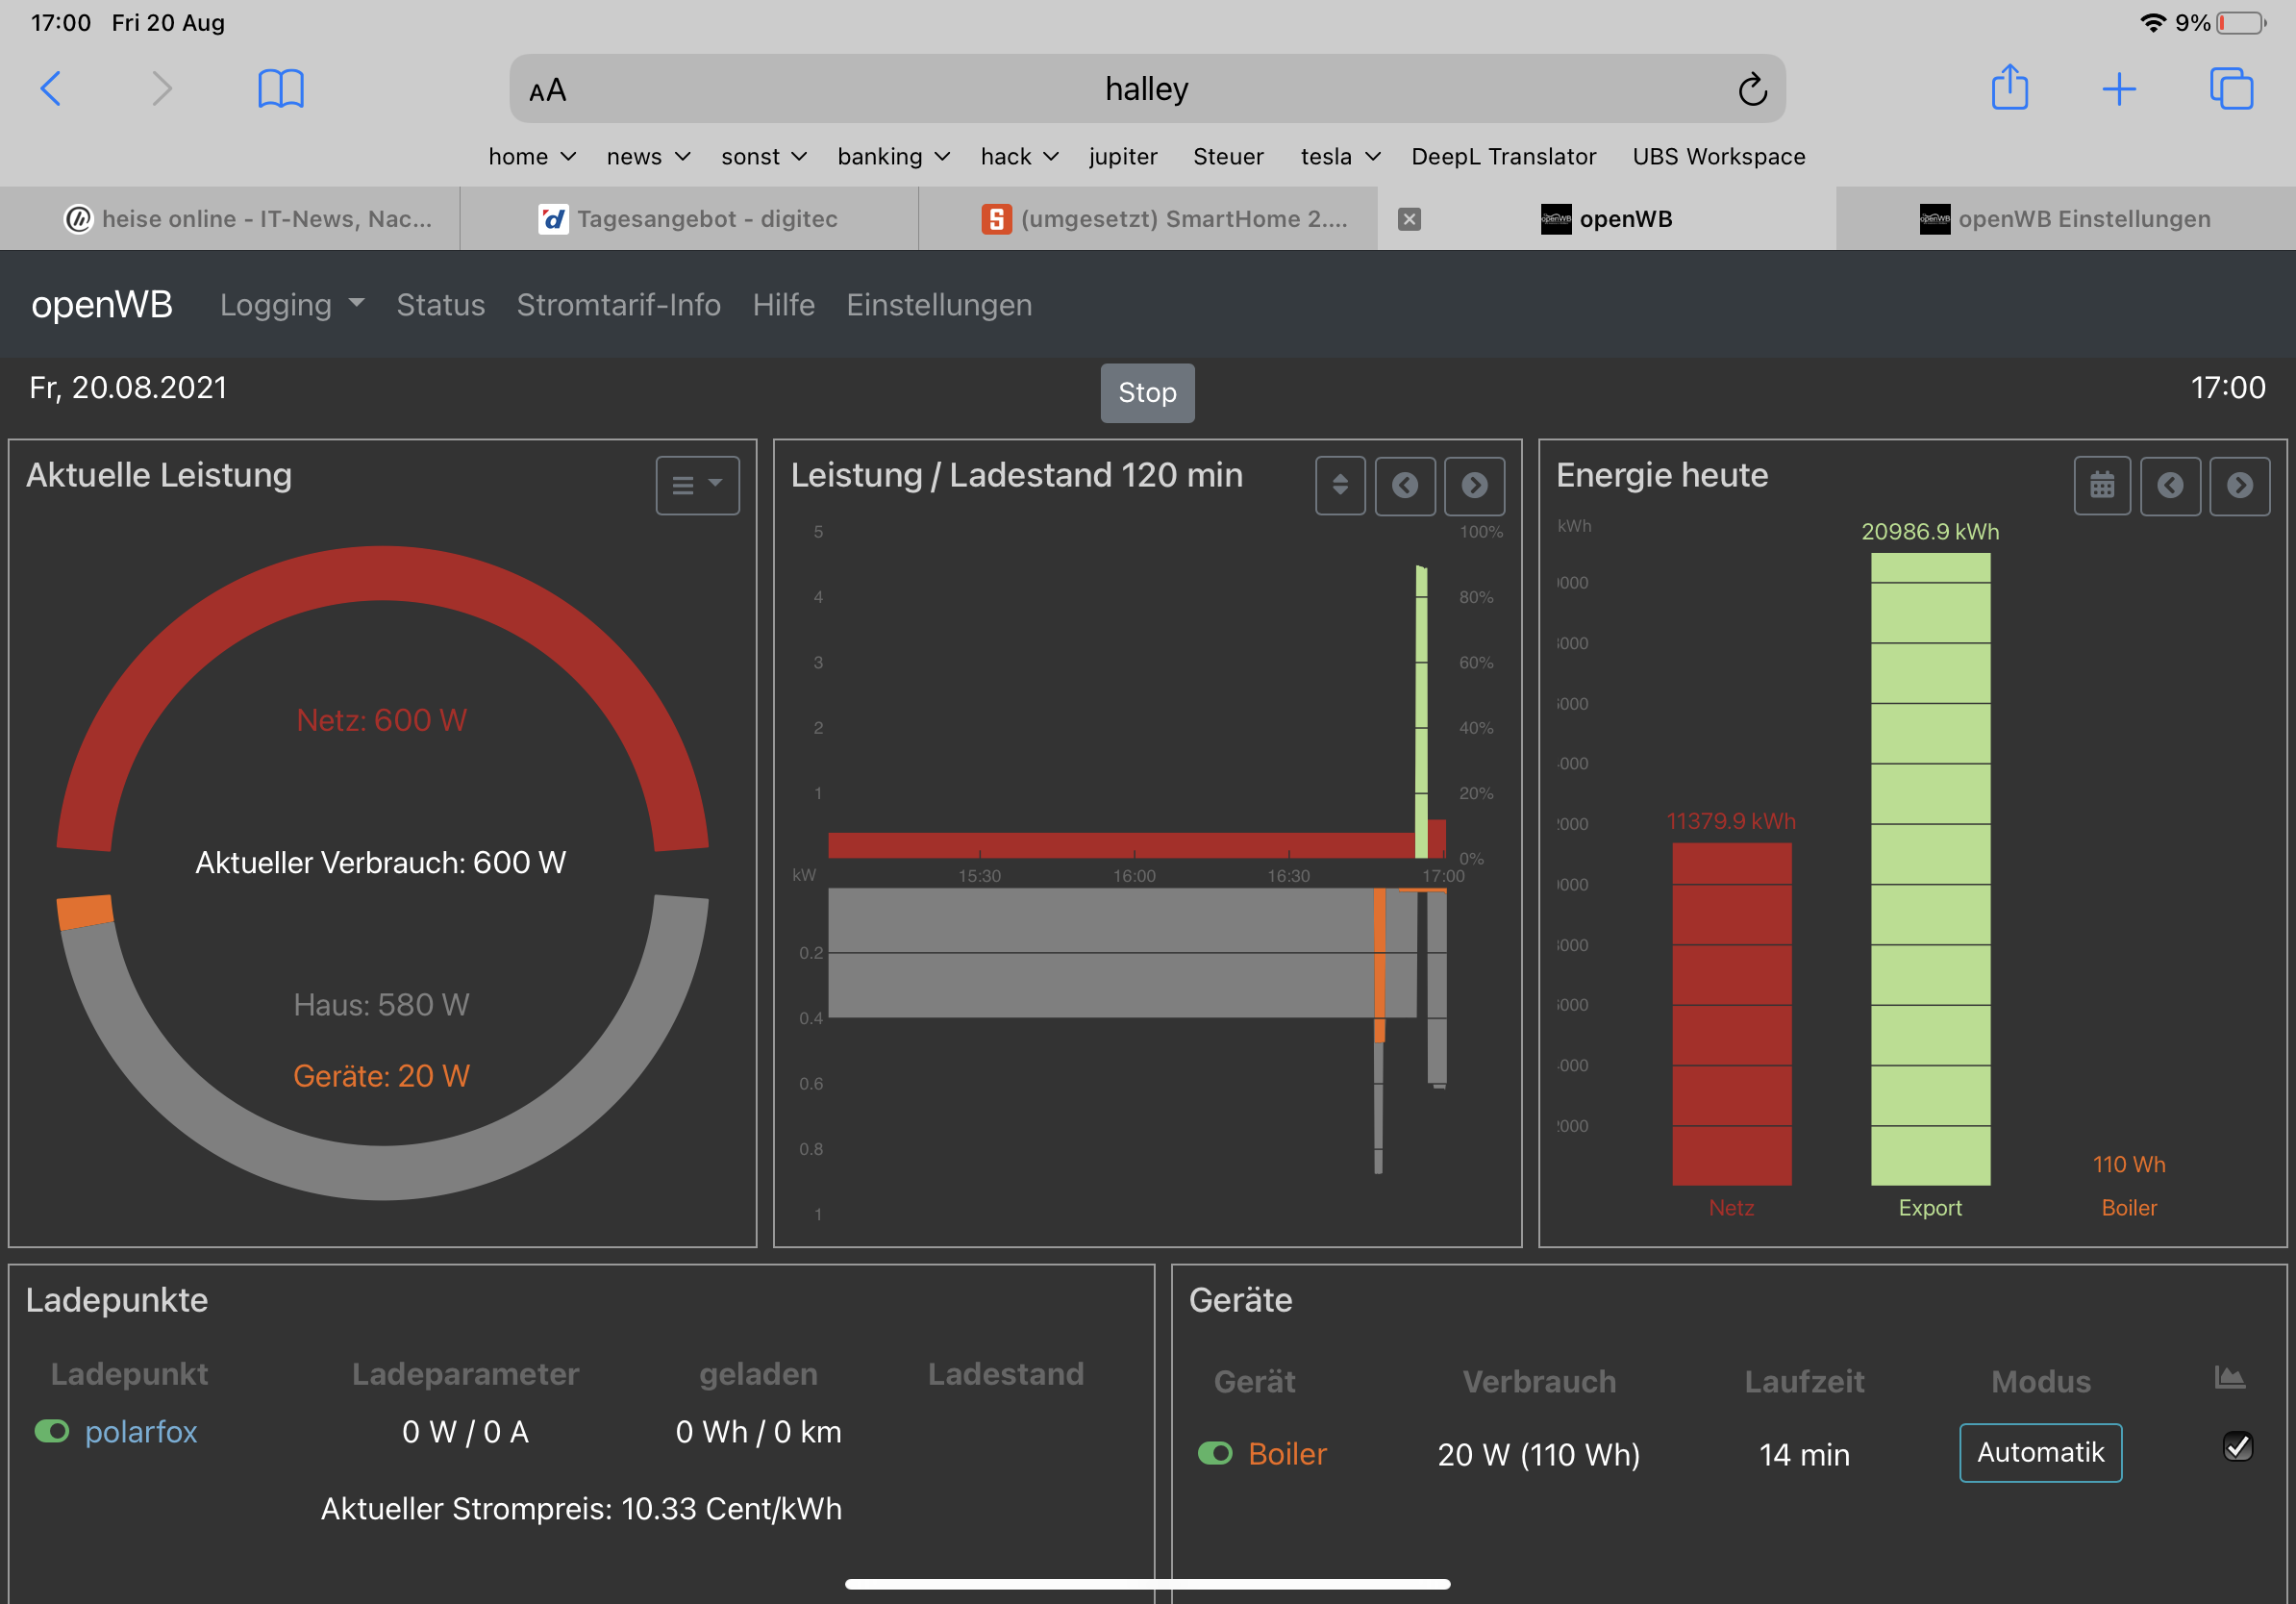Open the Aktuelle Leistung display options dropdown
2296x1604 pixels.
pyautogui.click(x=697, y=486)
